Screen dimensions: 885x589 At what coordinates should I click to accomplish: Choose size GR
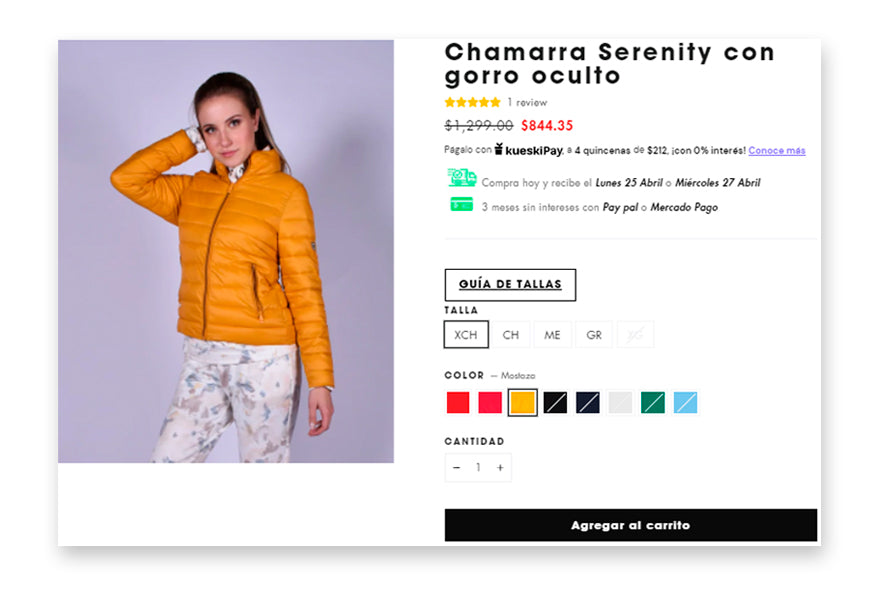pos(594,335)
